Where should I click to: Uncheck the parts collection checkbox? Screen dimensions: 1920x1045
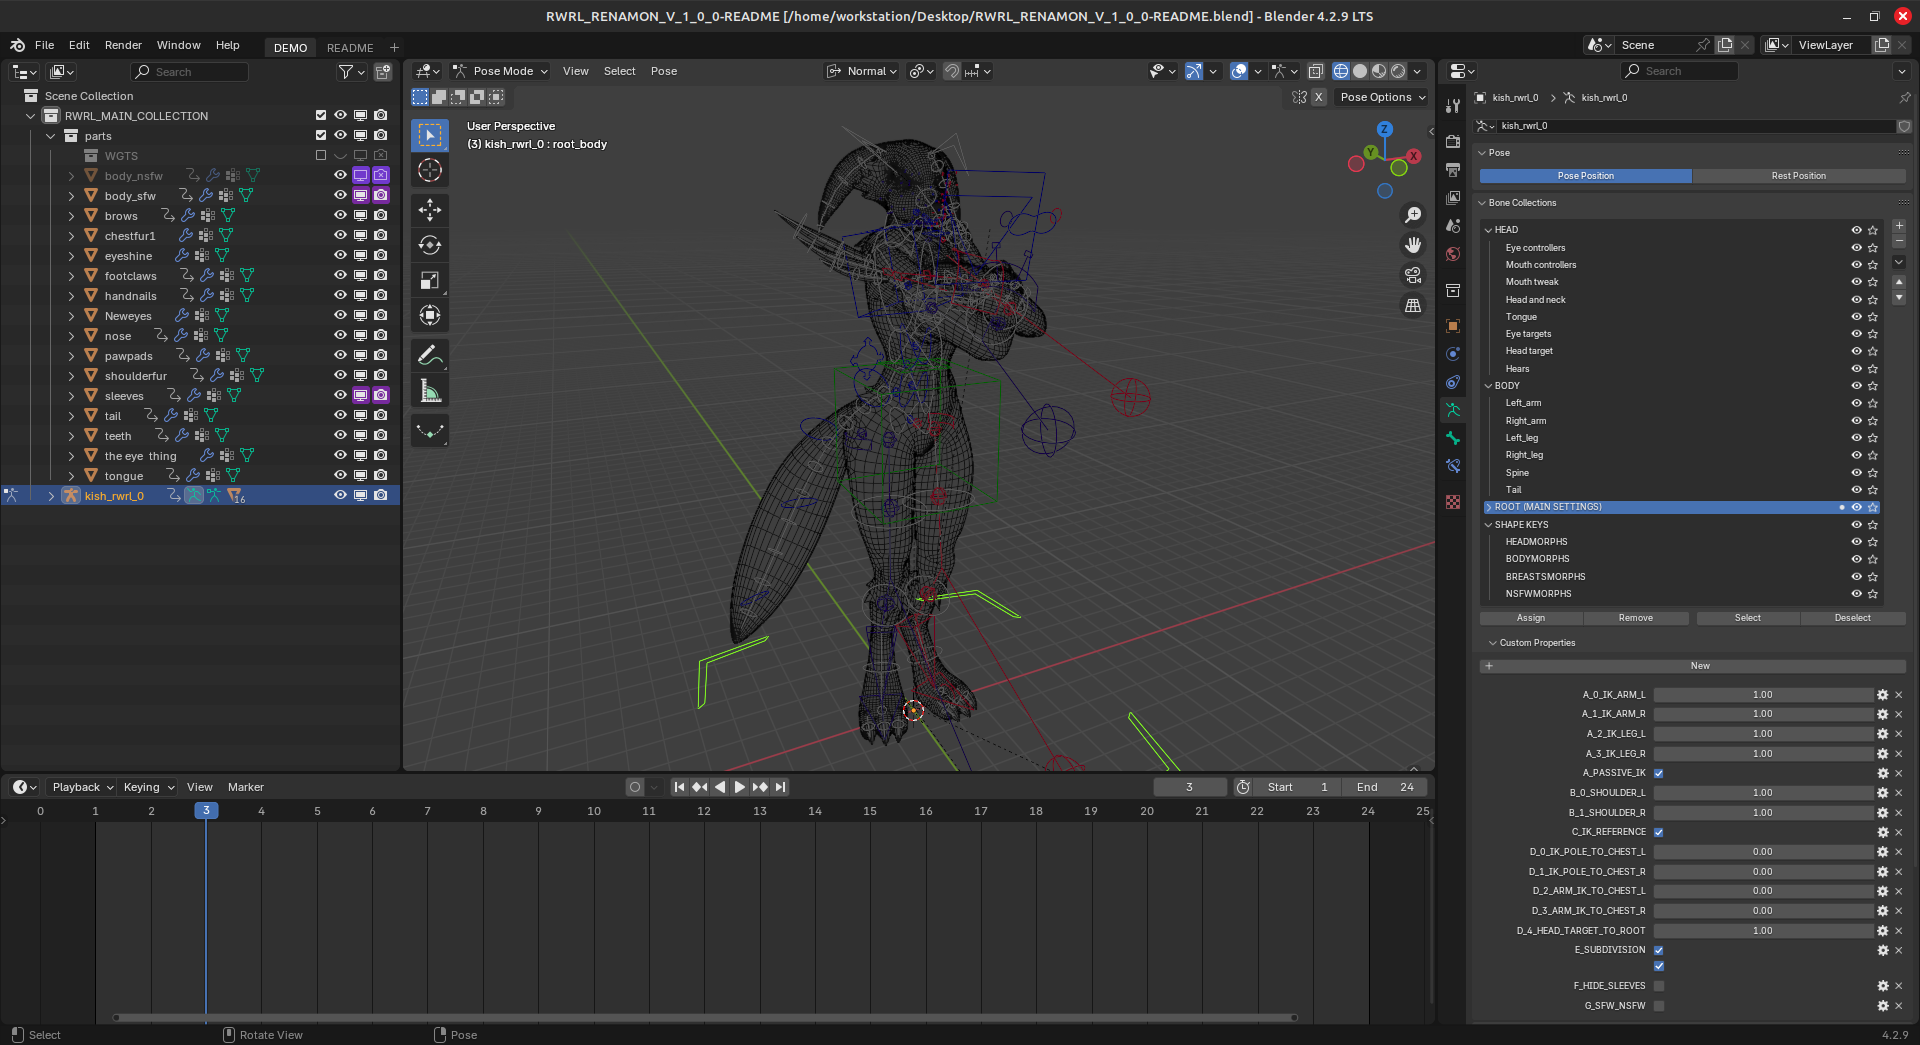click(x=321, y=135)
